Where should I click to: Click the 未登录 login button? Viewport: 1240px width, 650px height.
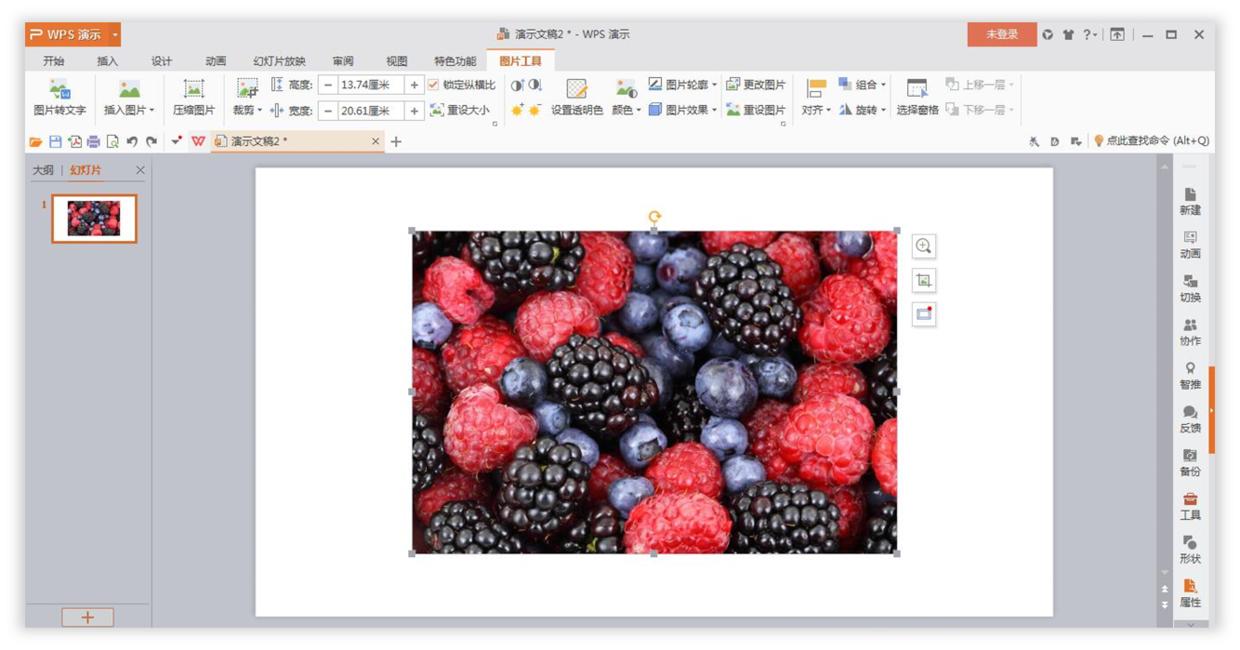1001,33
